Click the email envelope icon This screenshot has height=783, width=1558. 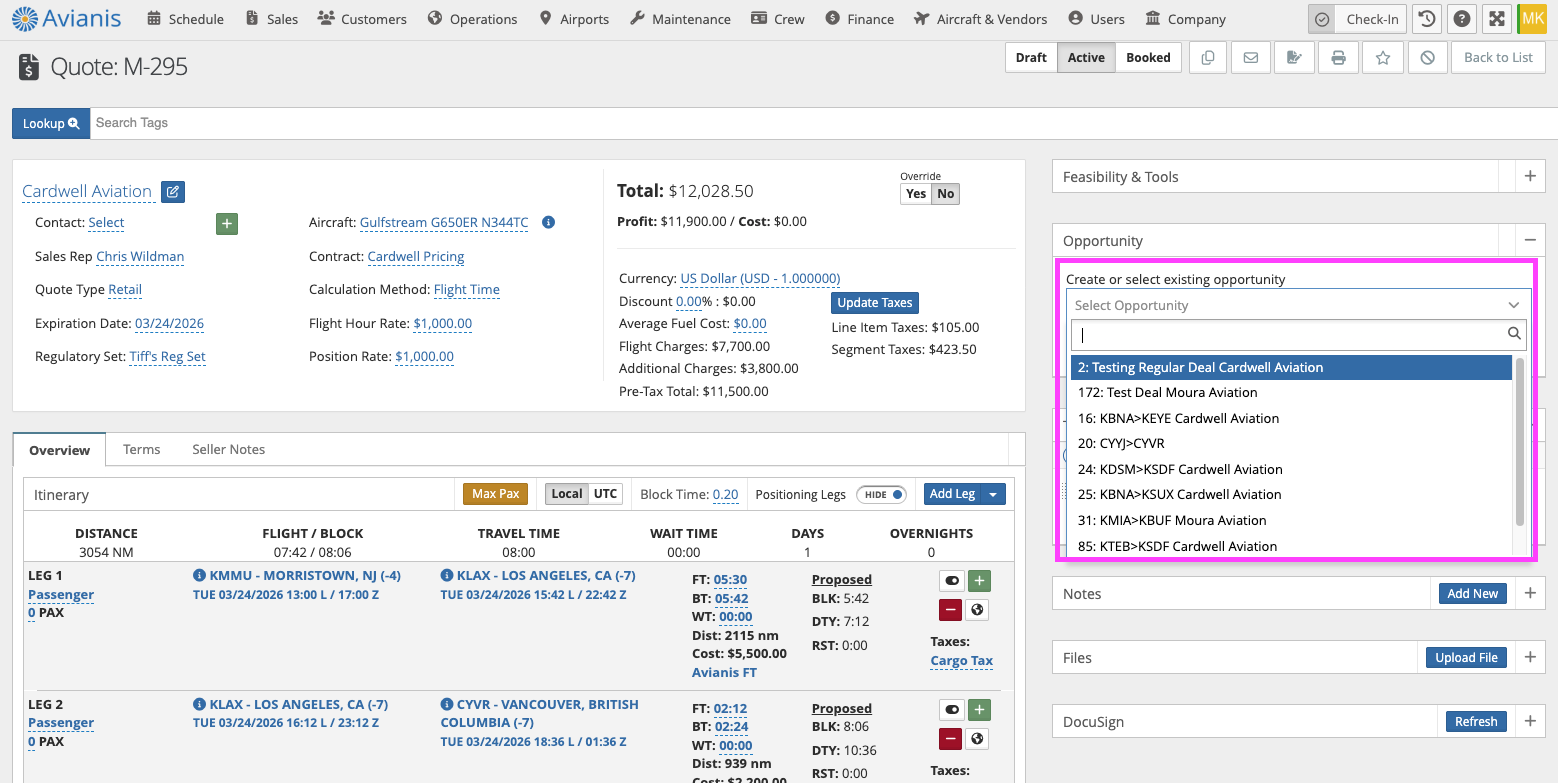1251,58
